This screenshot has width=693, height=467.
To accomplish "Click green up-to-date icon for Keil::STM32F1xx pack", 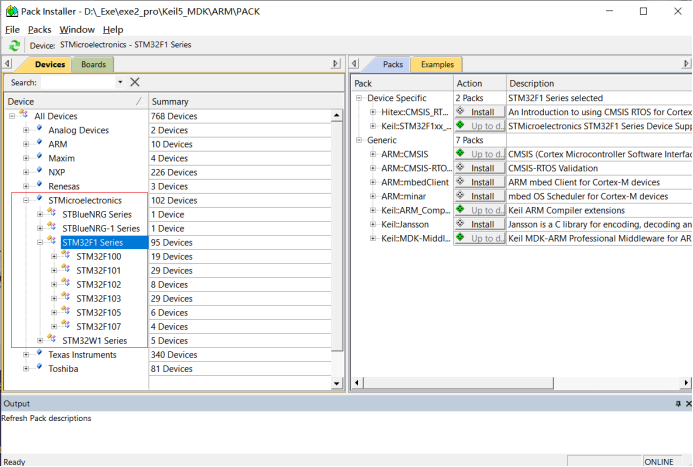I will [461, 125].
